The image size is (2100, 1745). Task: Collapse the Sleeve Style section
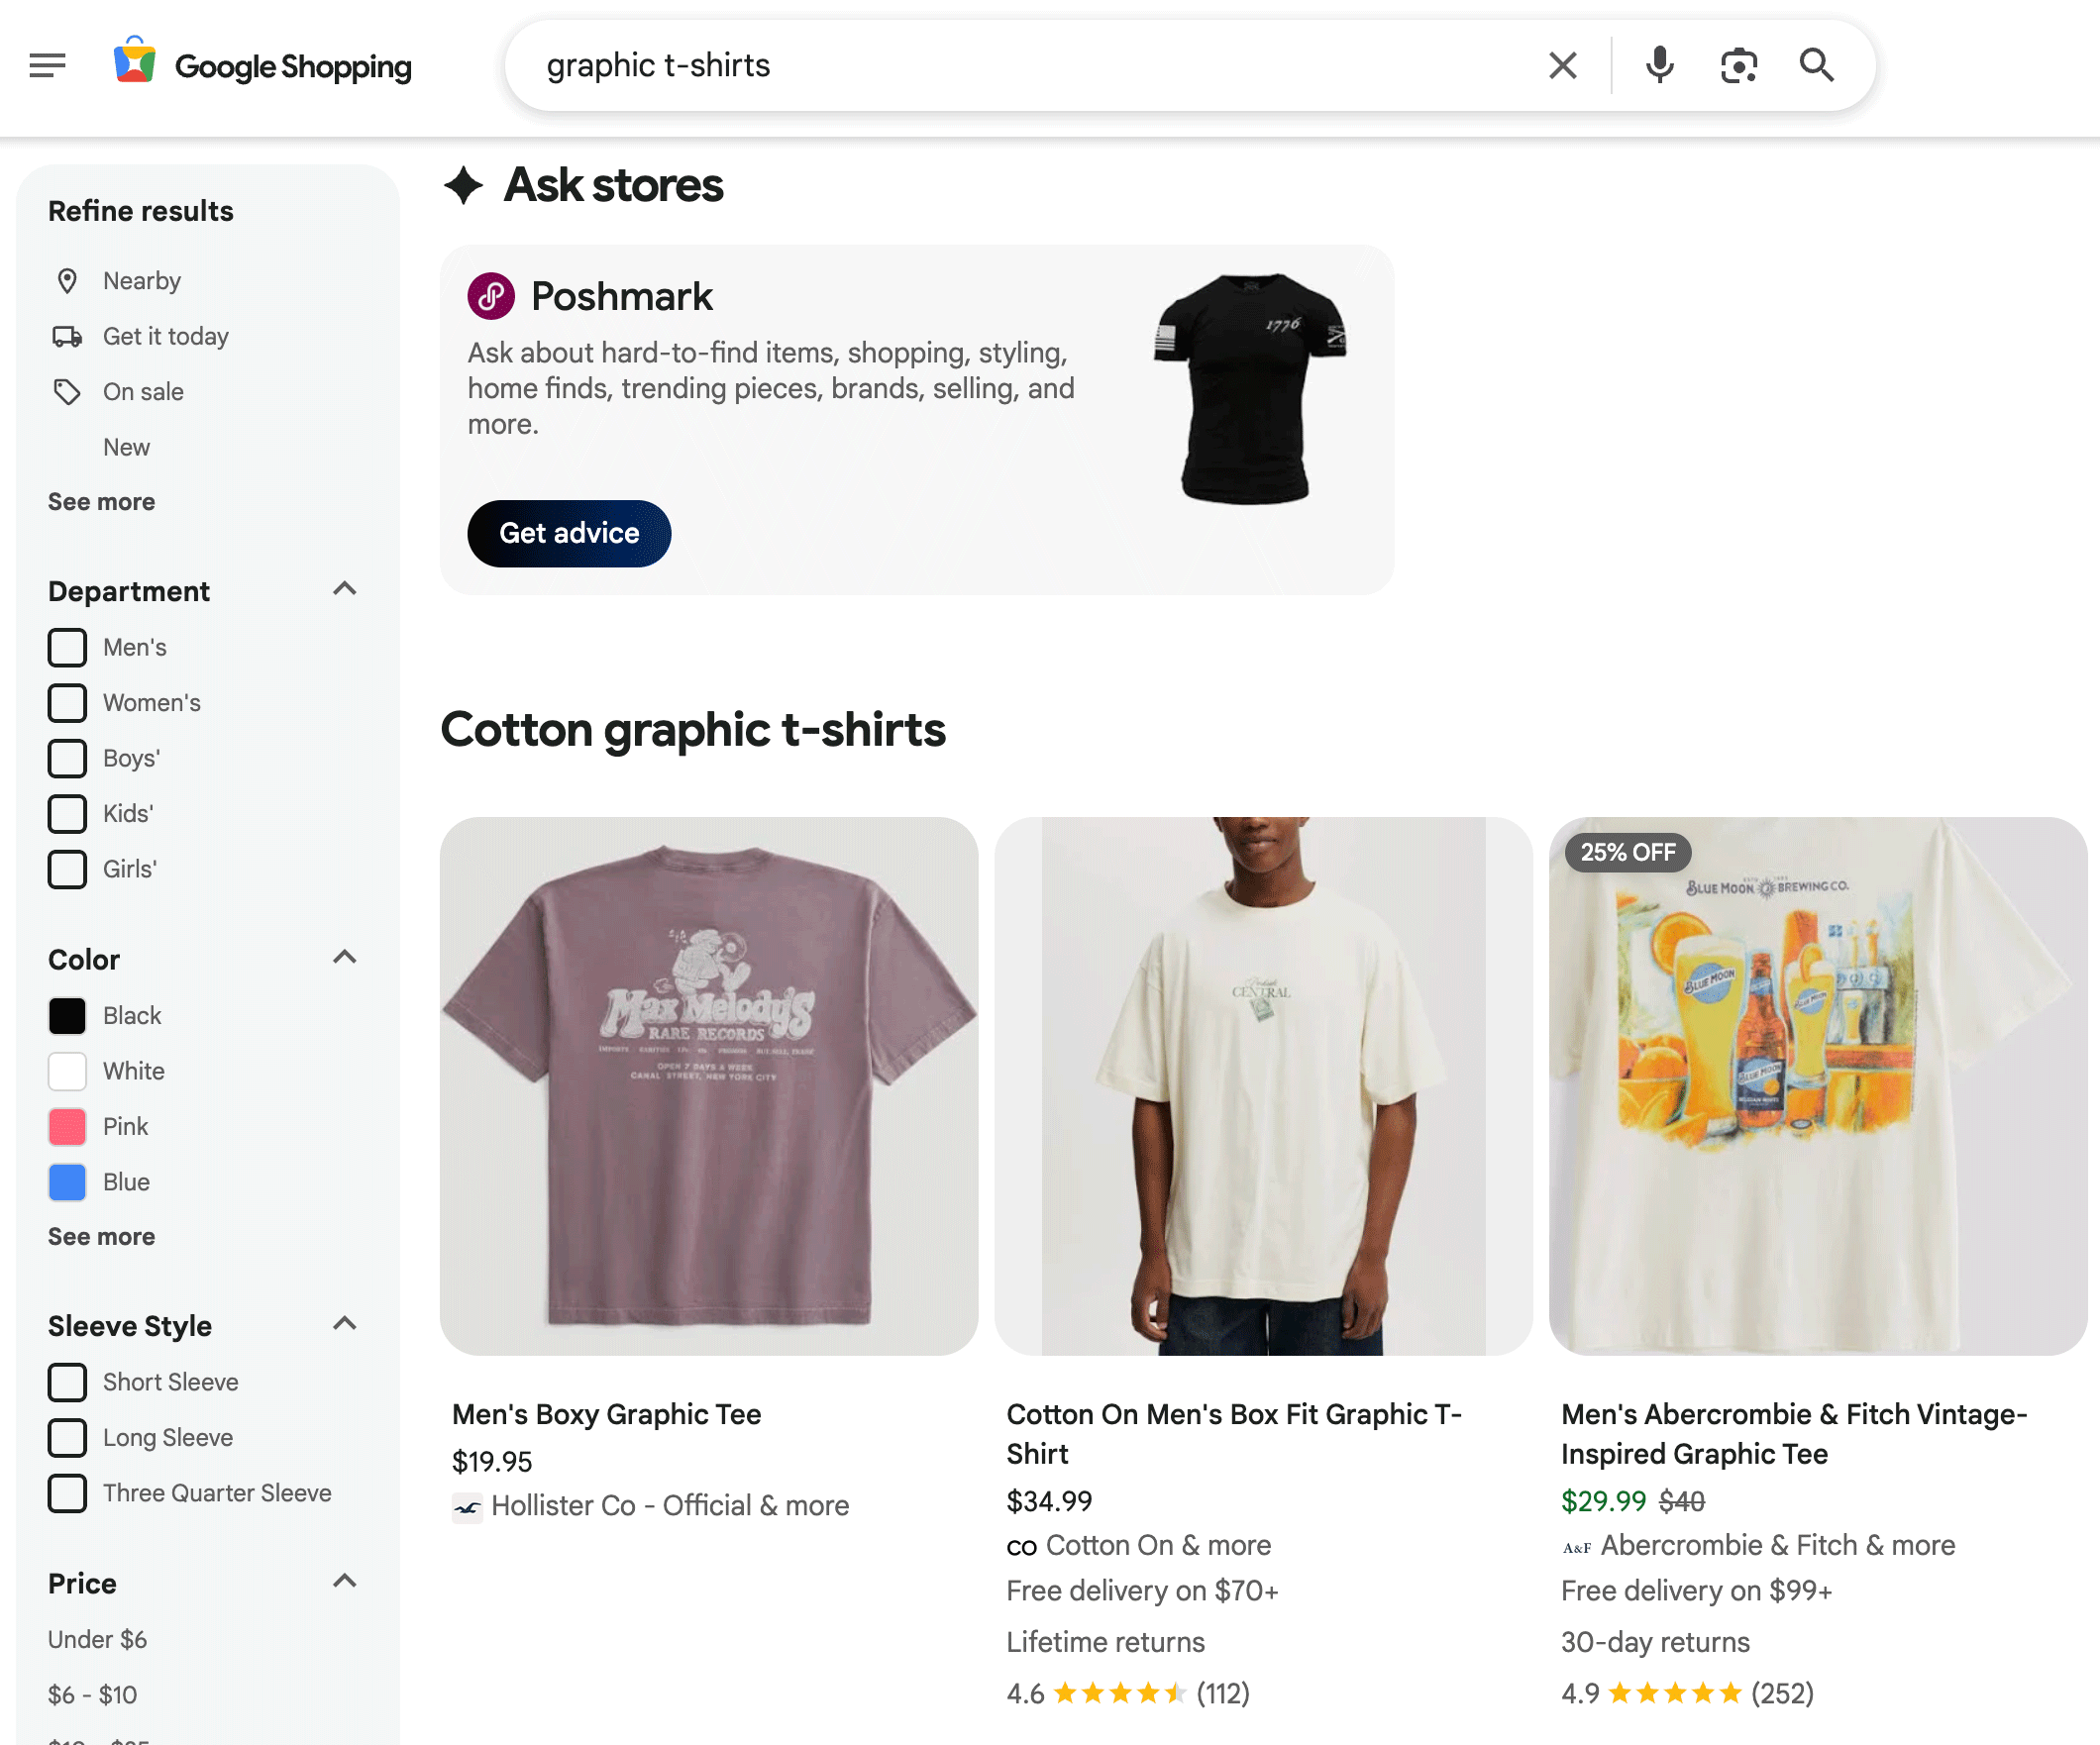click(345, 1323)
